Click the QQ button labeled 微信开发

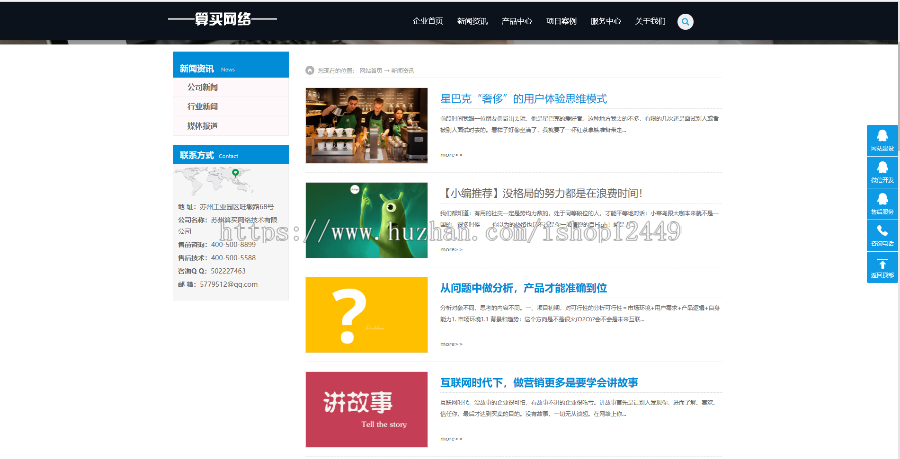(882, 172)
